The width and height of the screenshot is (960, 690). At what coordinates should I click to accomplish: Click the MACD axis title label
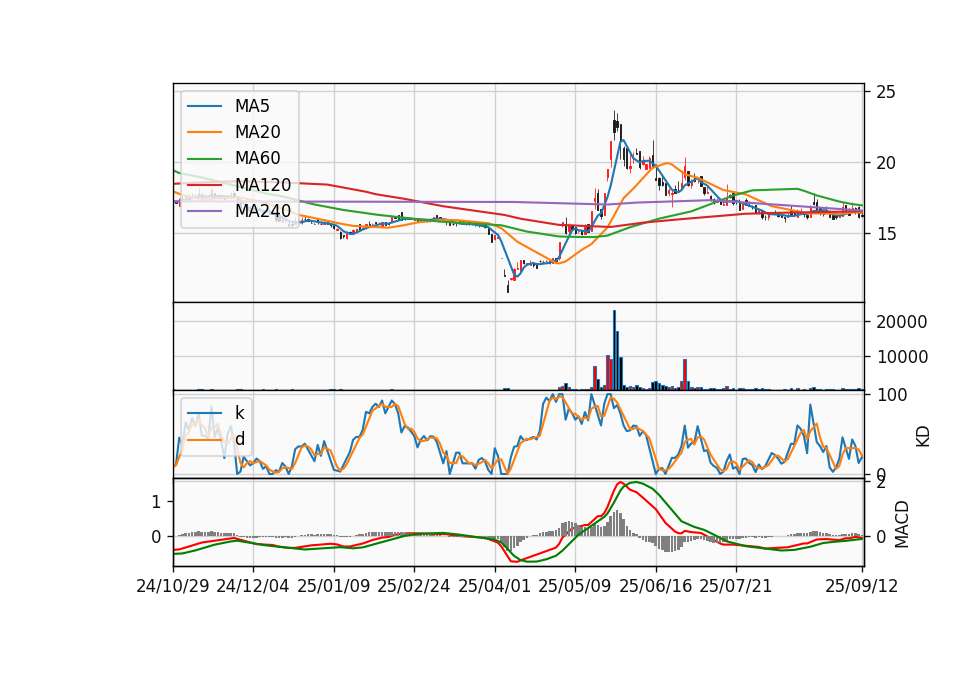[902, 524]
